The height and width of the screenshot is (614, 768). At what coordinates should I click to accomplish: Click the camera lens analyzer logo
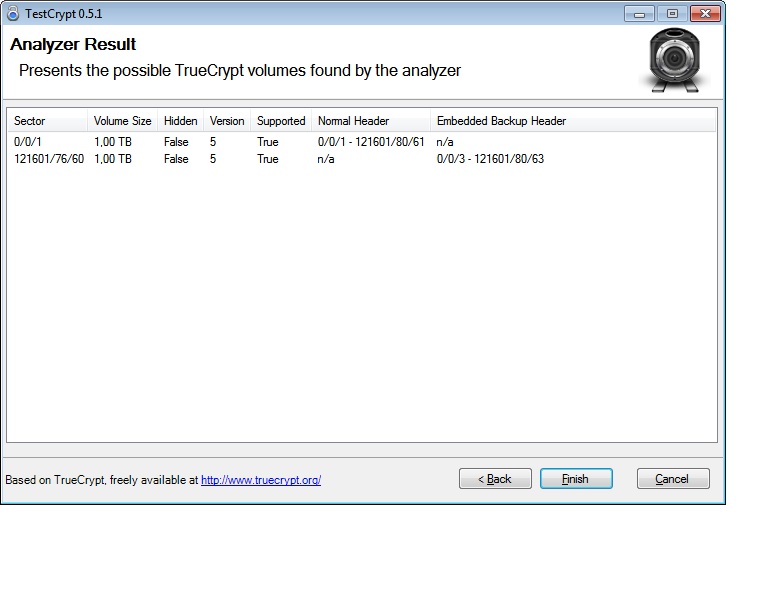(x=674, y=60)
